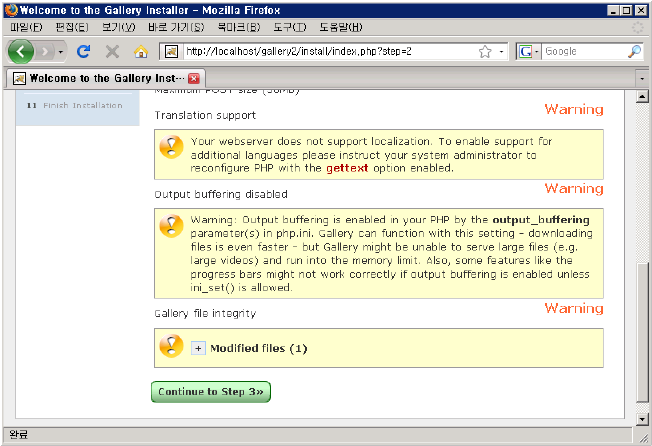
Task: Click the Gallery favicon on the tab
Action: 19,78
